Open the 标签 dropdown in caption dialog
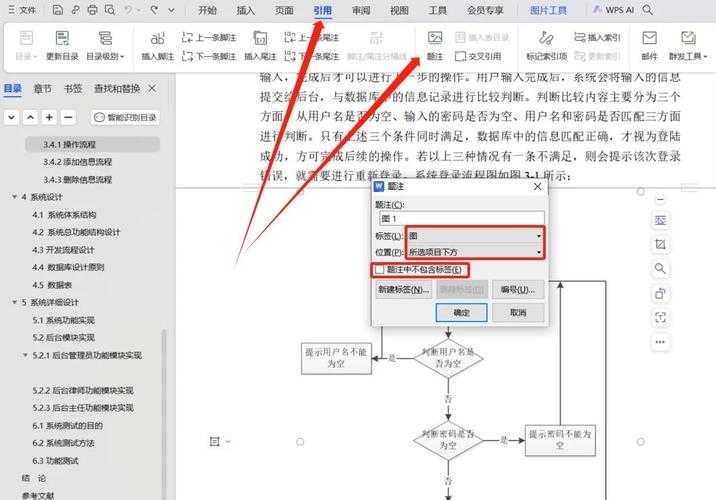 540,236
